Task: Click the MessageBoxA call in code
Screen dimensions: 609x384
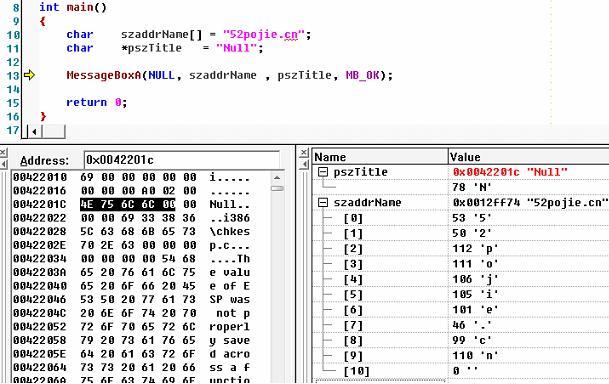Action: (x=103, y=75)
